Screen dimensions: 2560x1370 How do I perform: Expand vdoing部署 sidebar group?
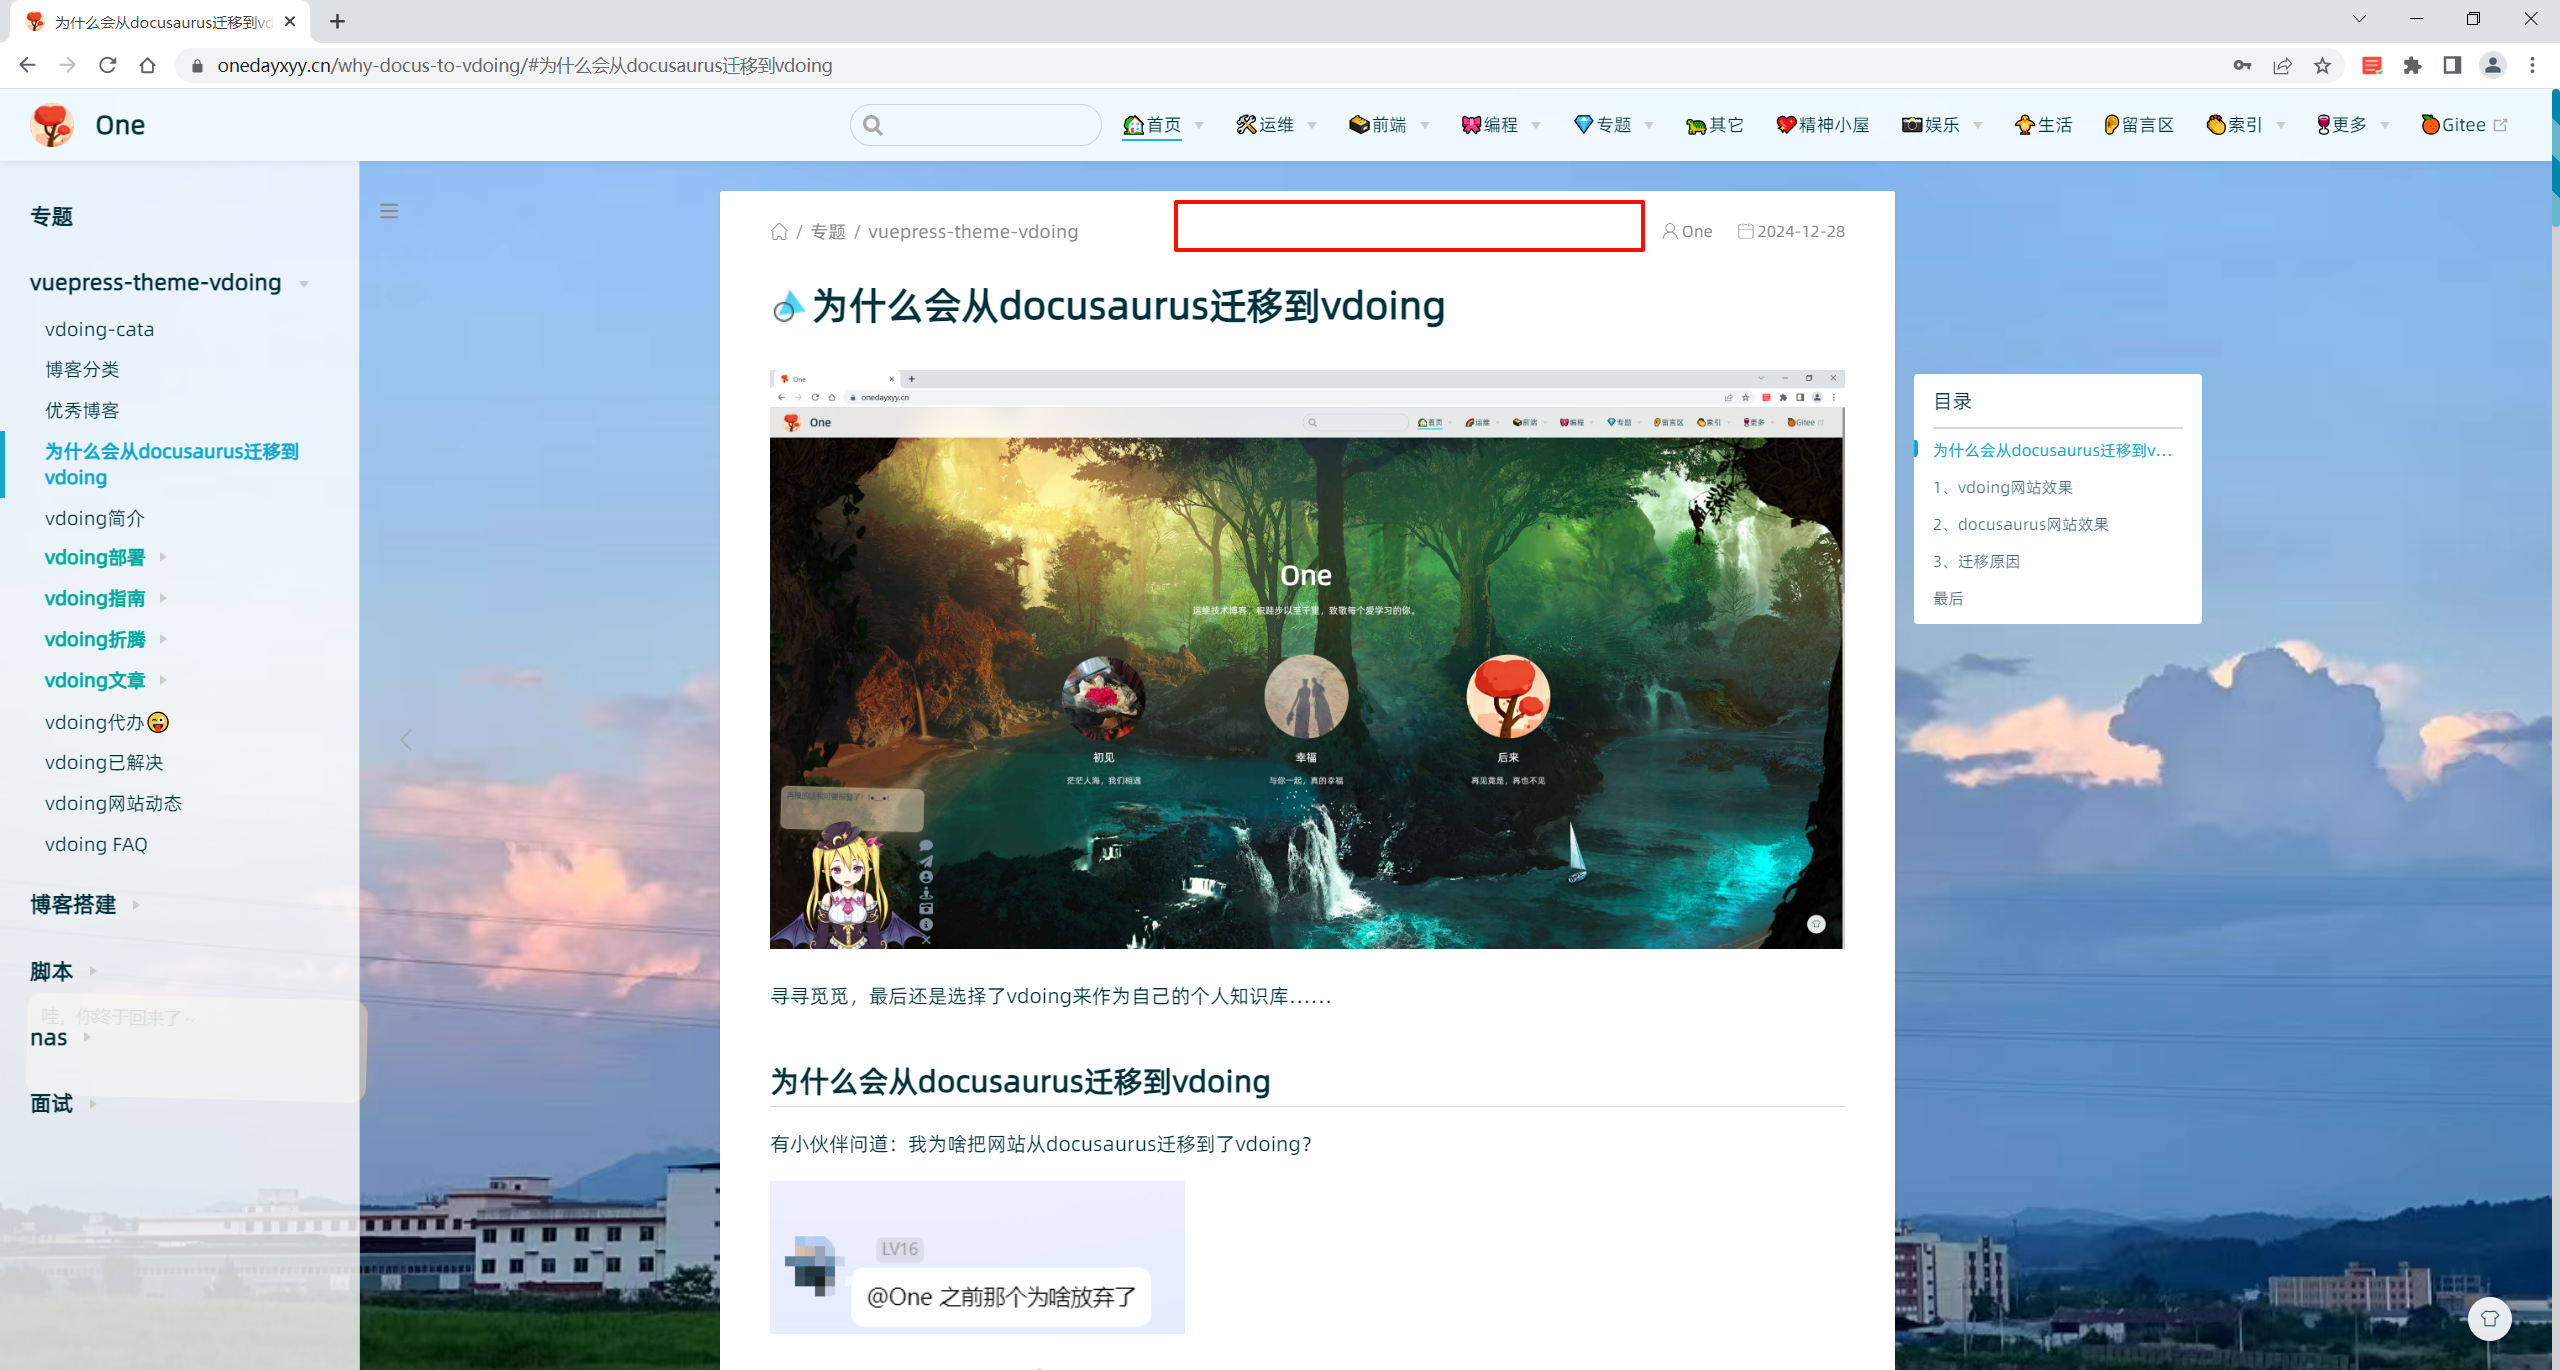pyautogui.click(x=105, y=557)
